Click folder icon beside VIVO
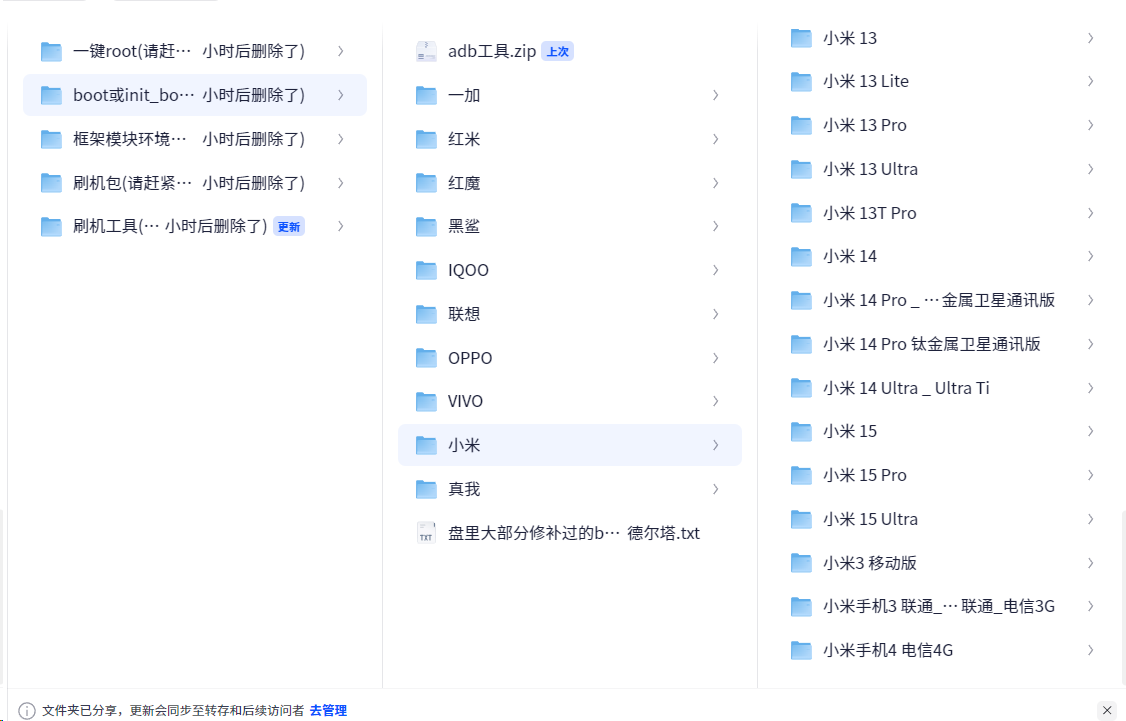Viewport: 1126px width, 721px height. [426, 401]
